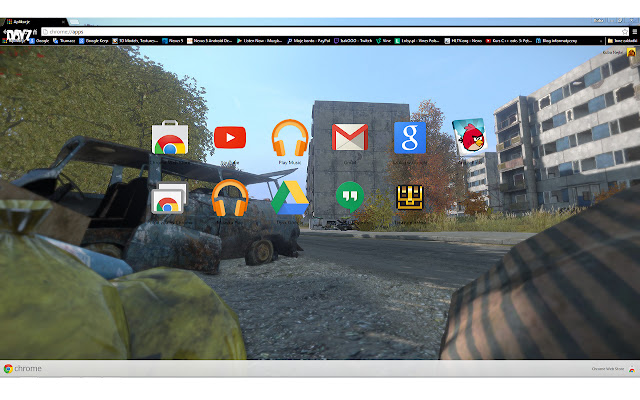This screenshot has height=400, width=640.
Task: Launch the yellow treasure chest game app
Action: [x=410, y=198]
